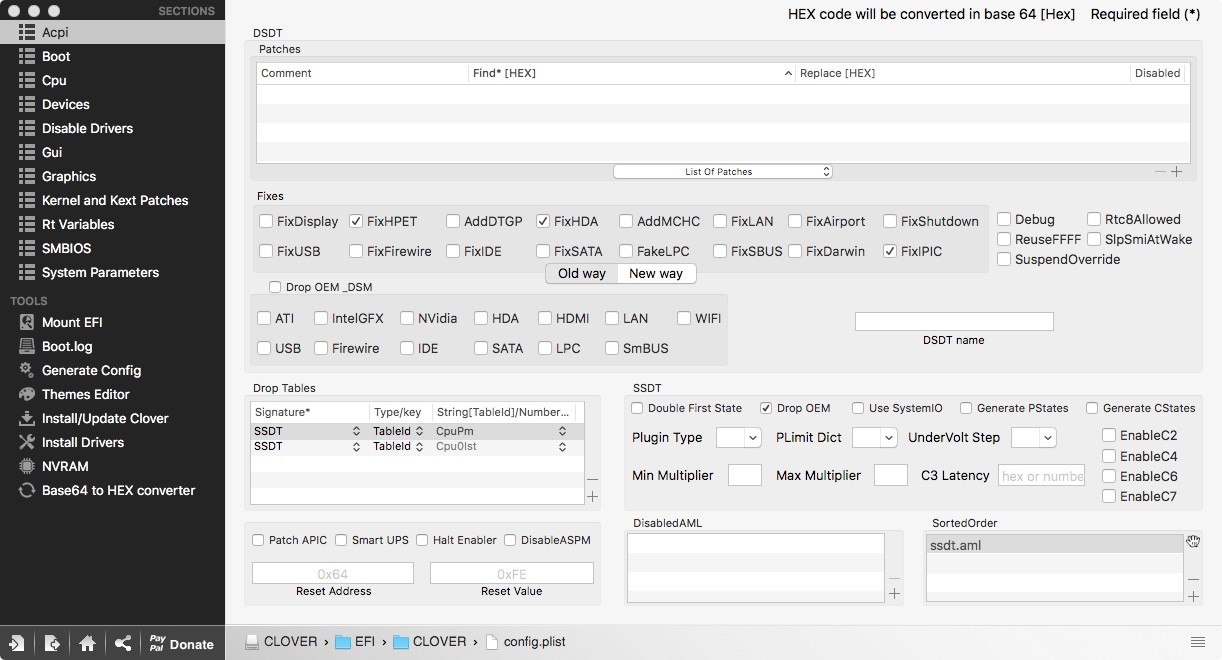Screen dimensions: 1222x660
Task: Open Install Drivers tool
Action: click(82, 442)
